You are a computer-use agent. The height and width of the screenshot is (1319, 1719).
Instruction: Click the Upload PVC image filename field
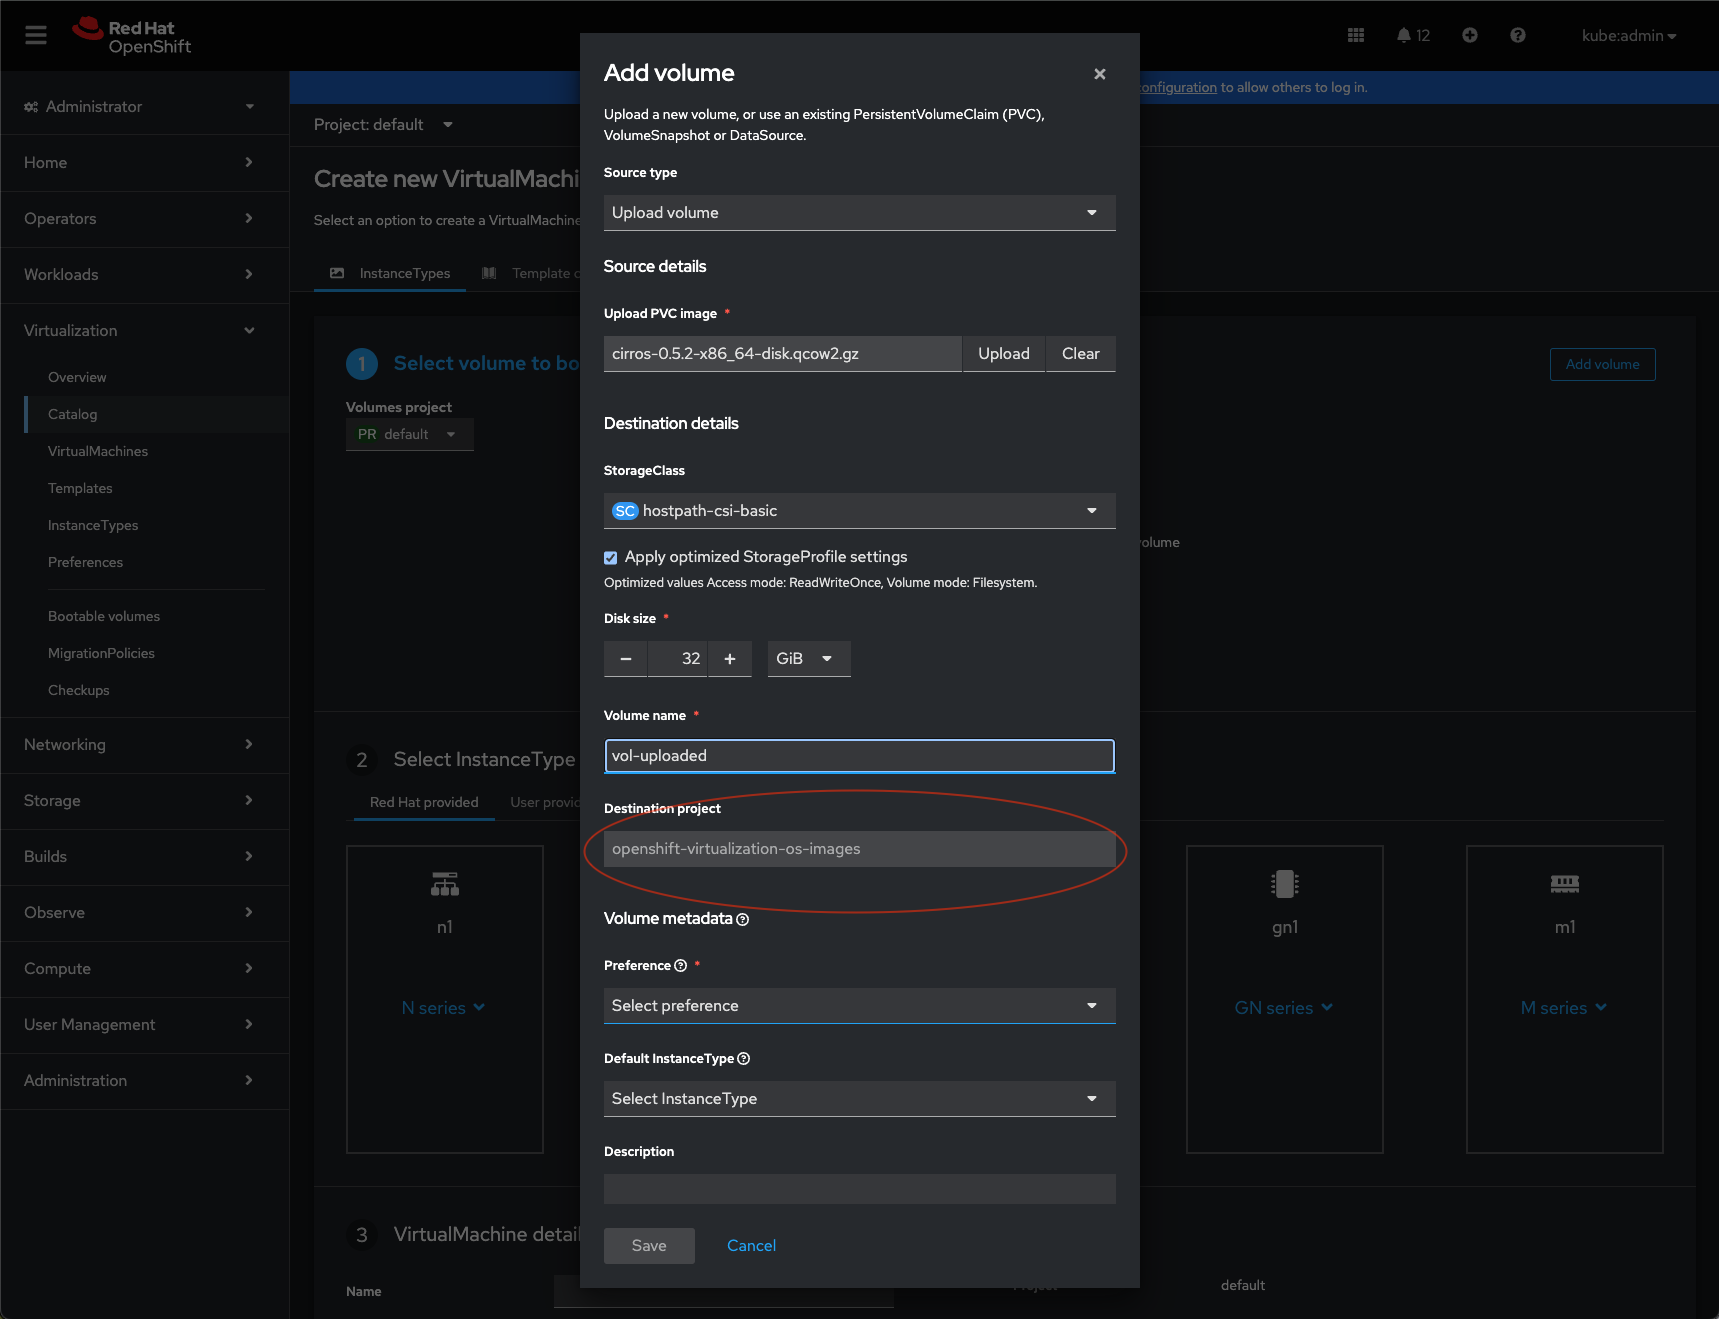[783, 354]
